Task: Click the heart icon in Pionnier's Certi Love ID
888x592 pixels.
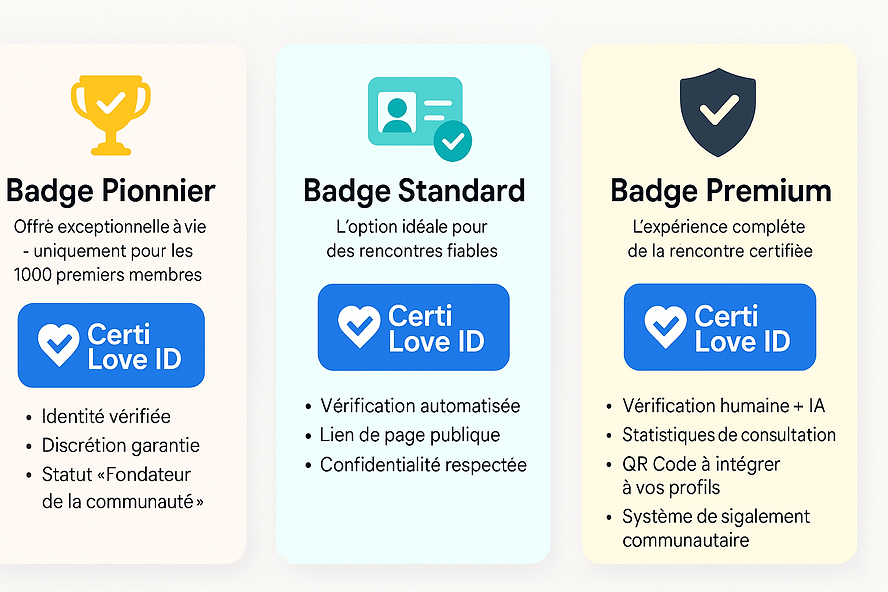Action: 58,344
